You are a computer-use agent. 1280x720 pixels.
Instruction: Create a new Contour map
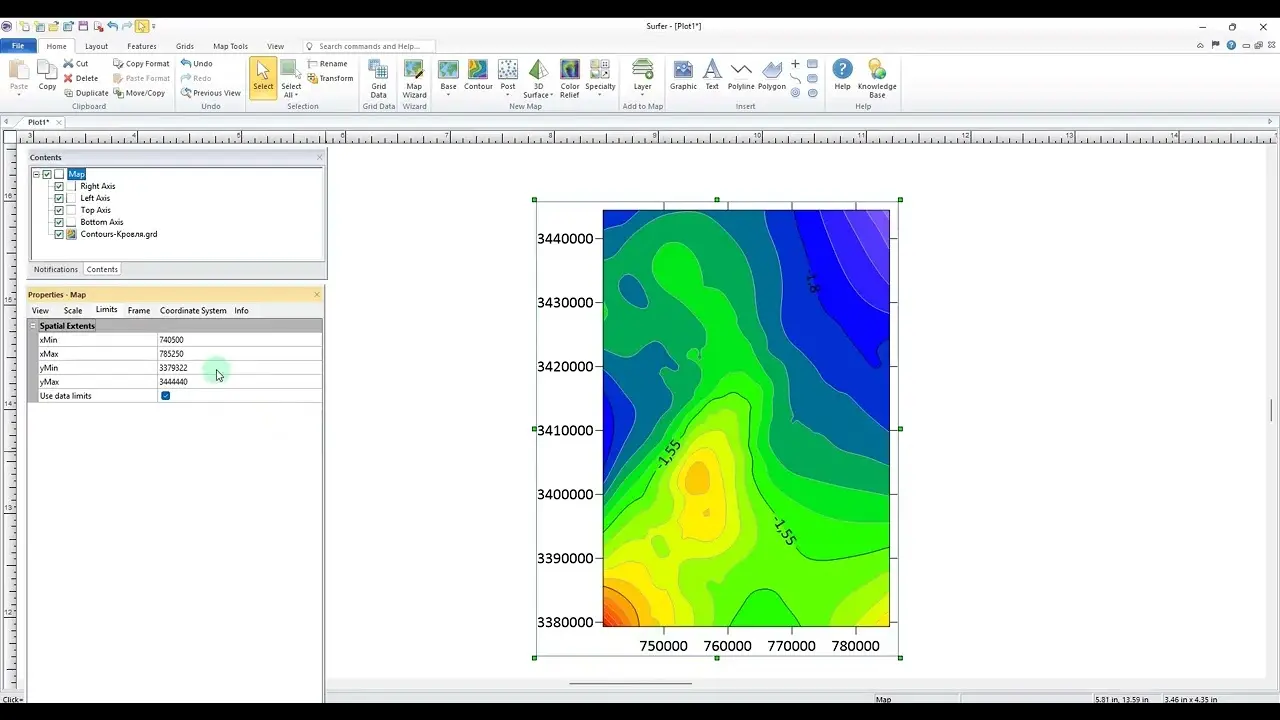point(478,76)
